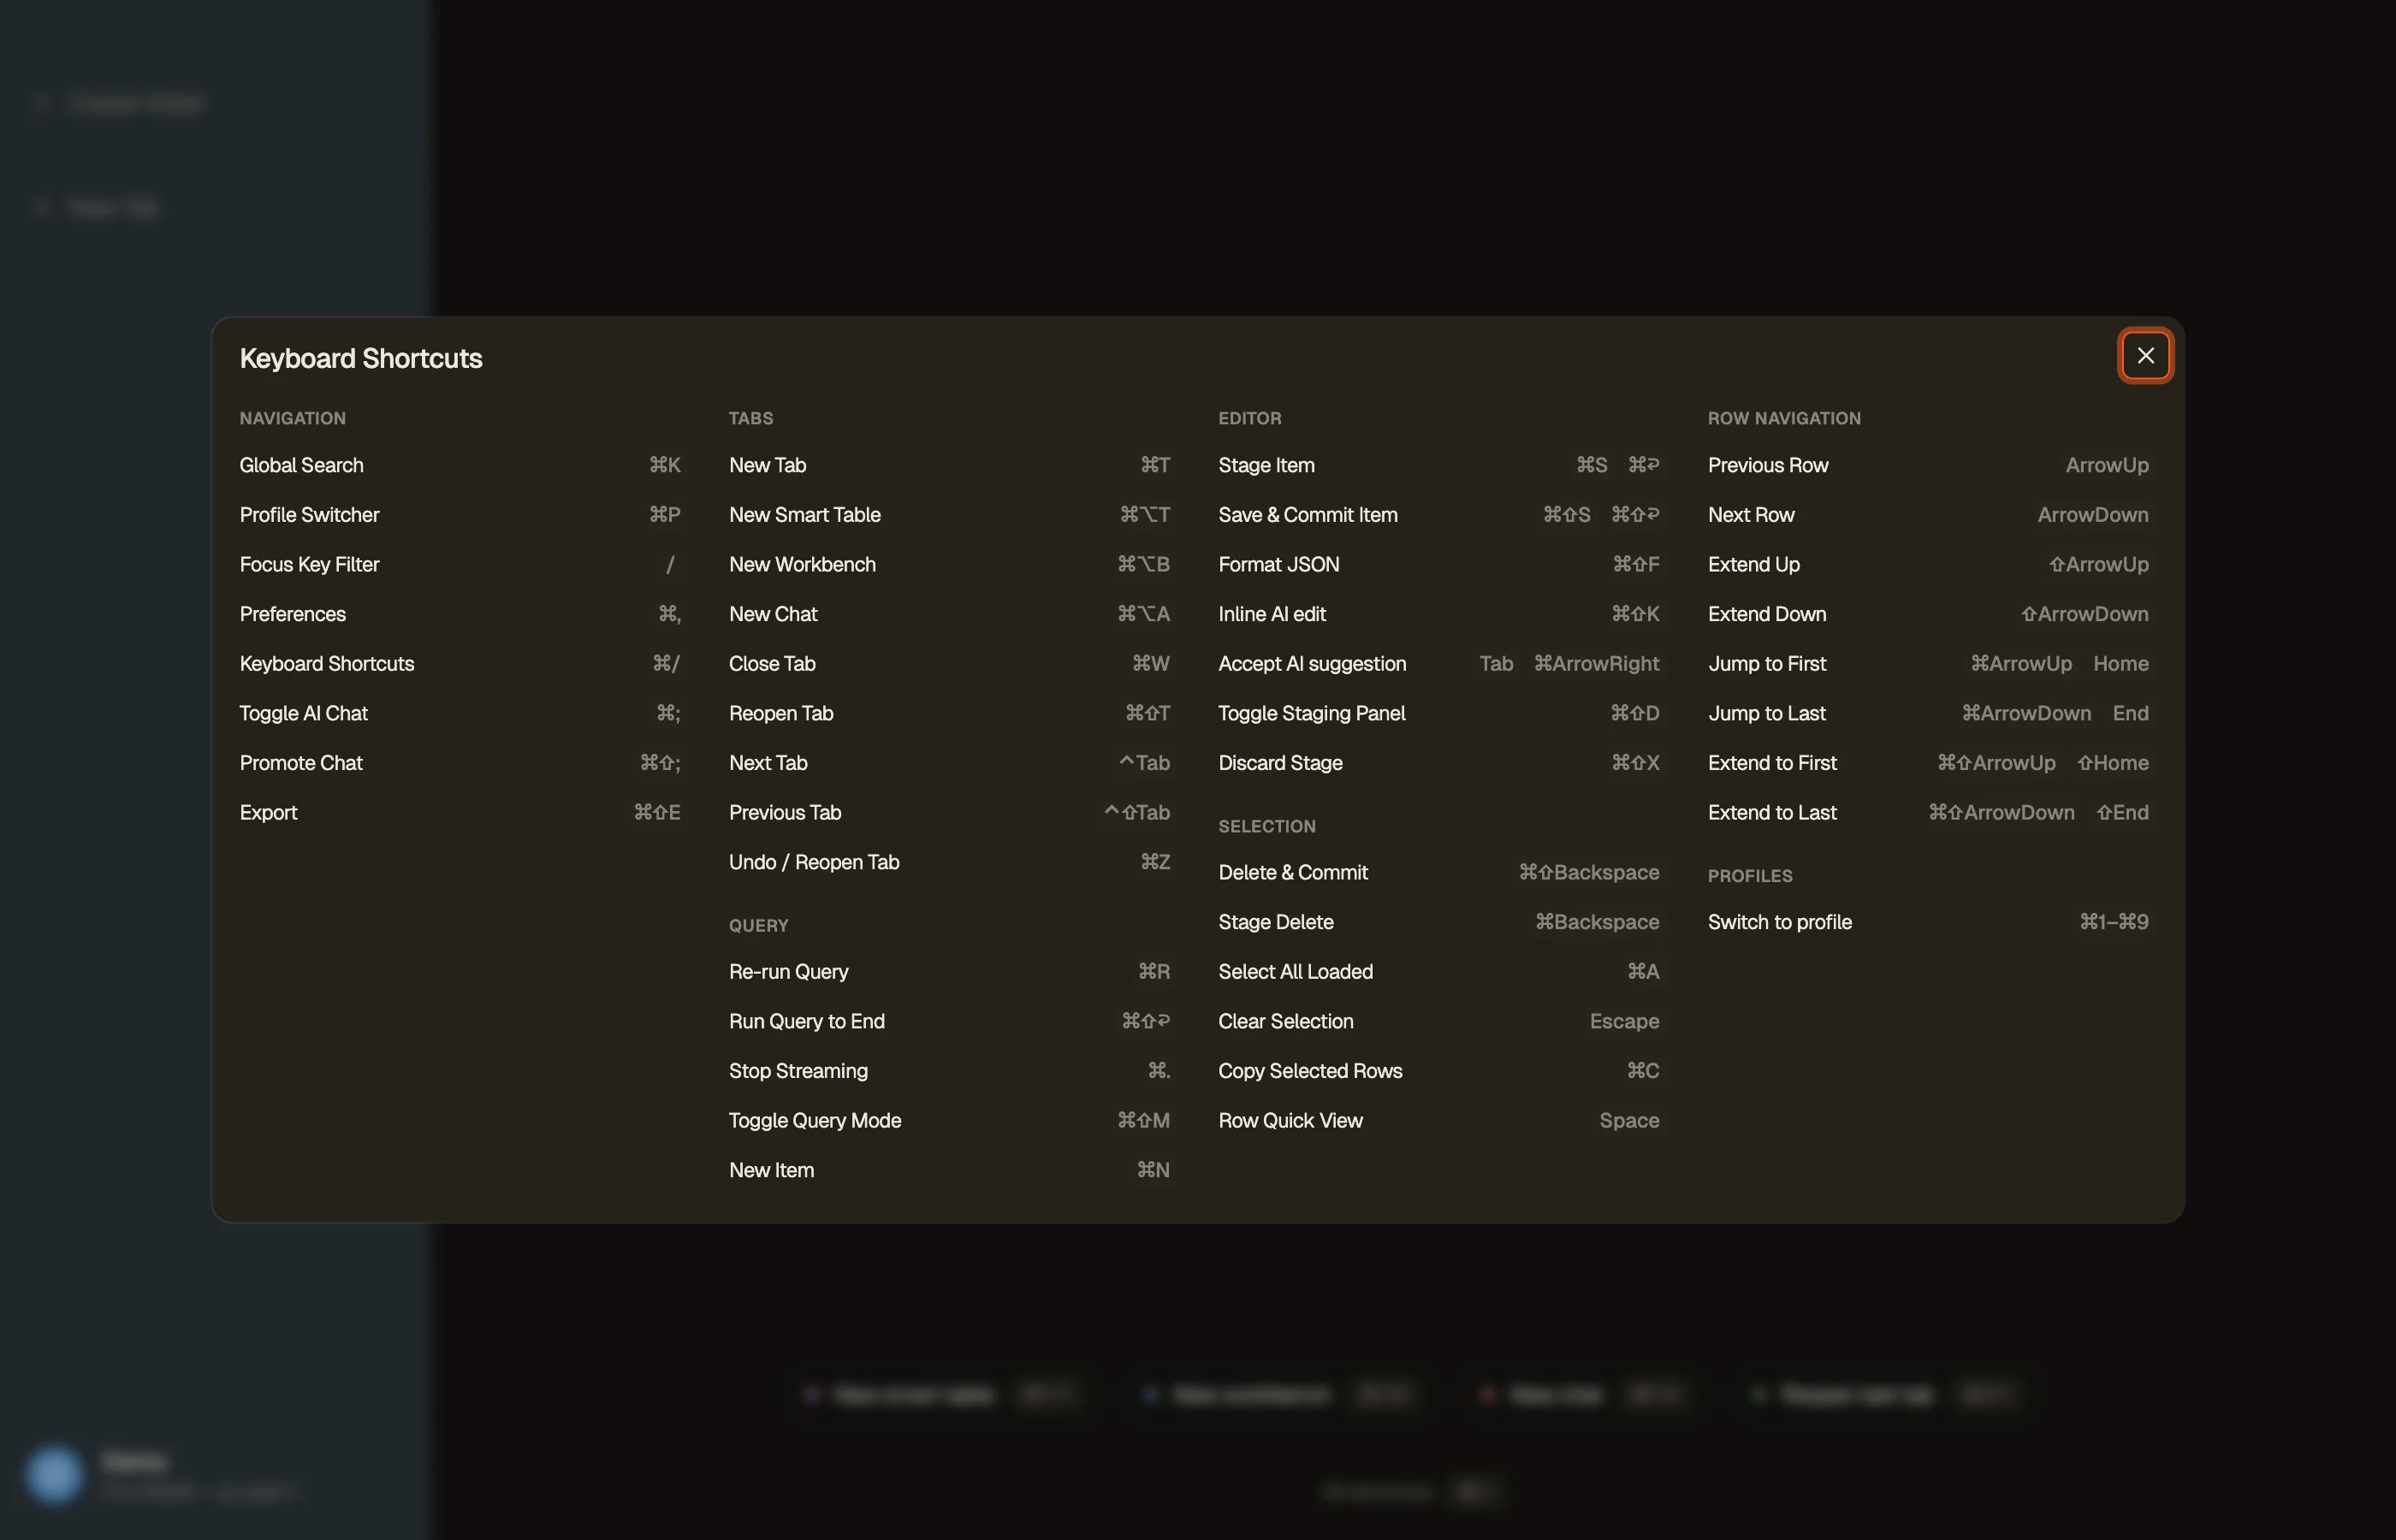
Task: Select the Select All Loaded label
Action: [x=1295, y=971]
